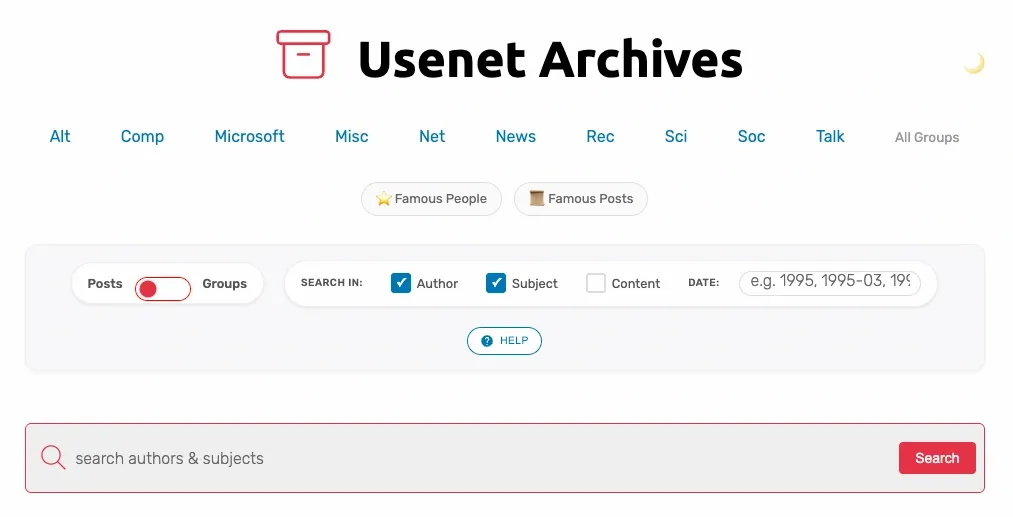Screen dimensions: 1013x517
Task: Uncheck the Subject checkbox
Action: [496, 283]
